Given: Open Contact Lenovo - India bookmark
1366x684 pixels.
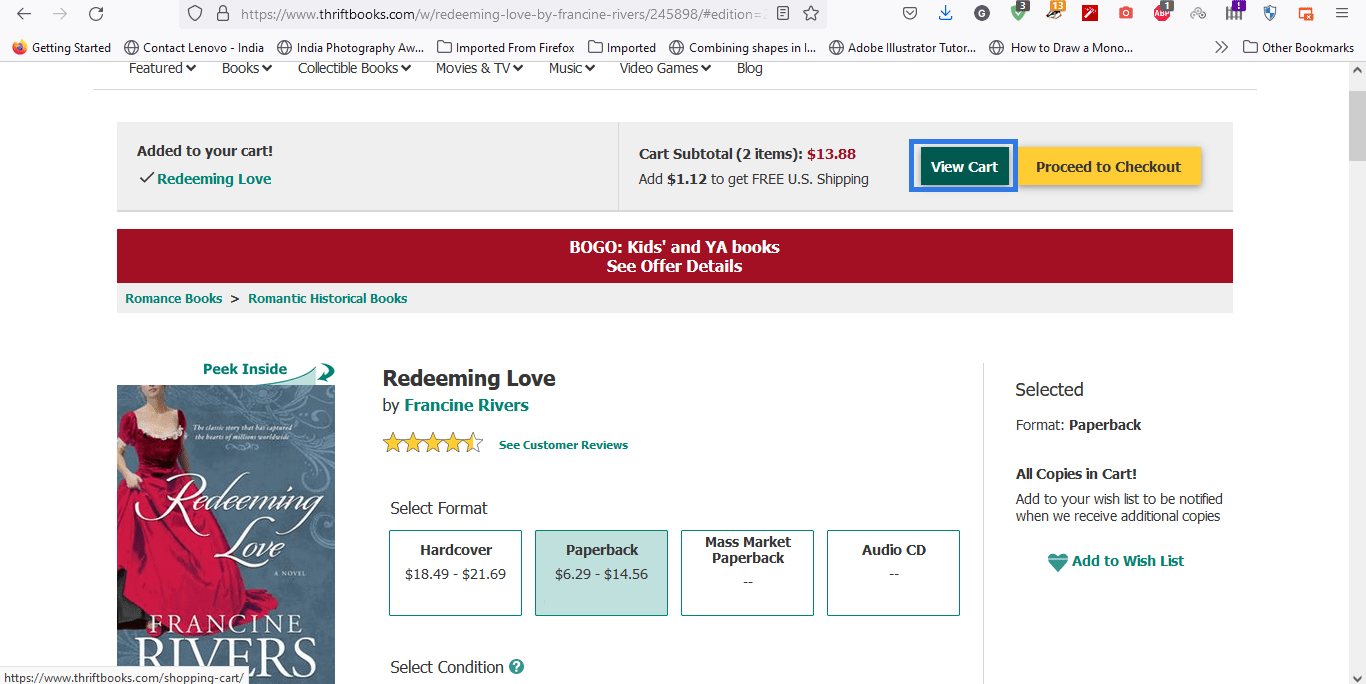Looking at the screenshot, I should pyautogui.click(x=194, y=47).
